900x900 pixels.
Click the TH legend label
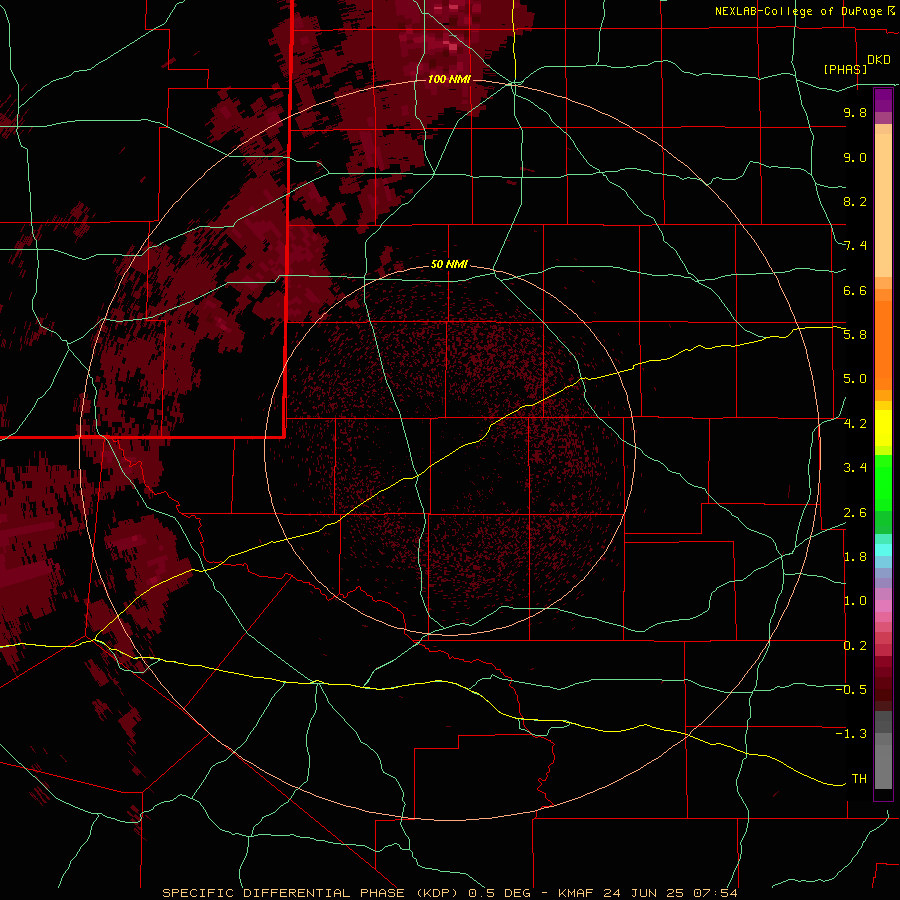tap(859, 779)
